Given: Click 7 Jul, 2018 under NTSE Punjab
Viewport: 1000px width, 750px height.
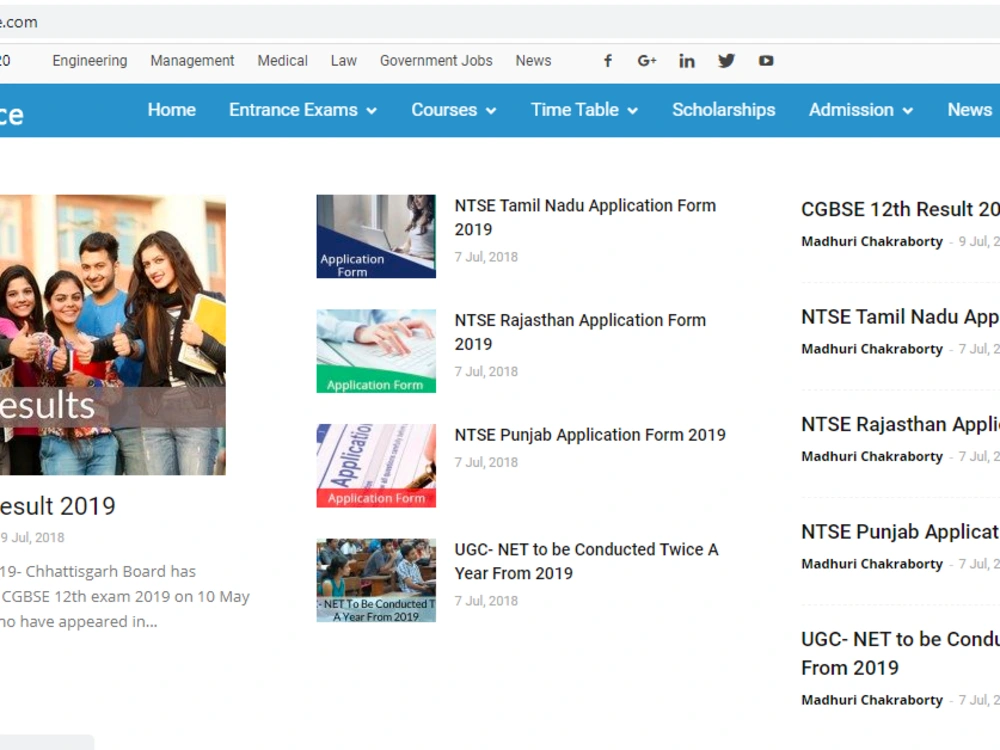Looking at the screenshot, I should click(486, 462).
